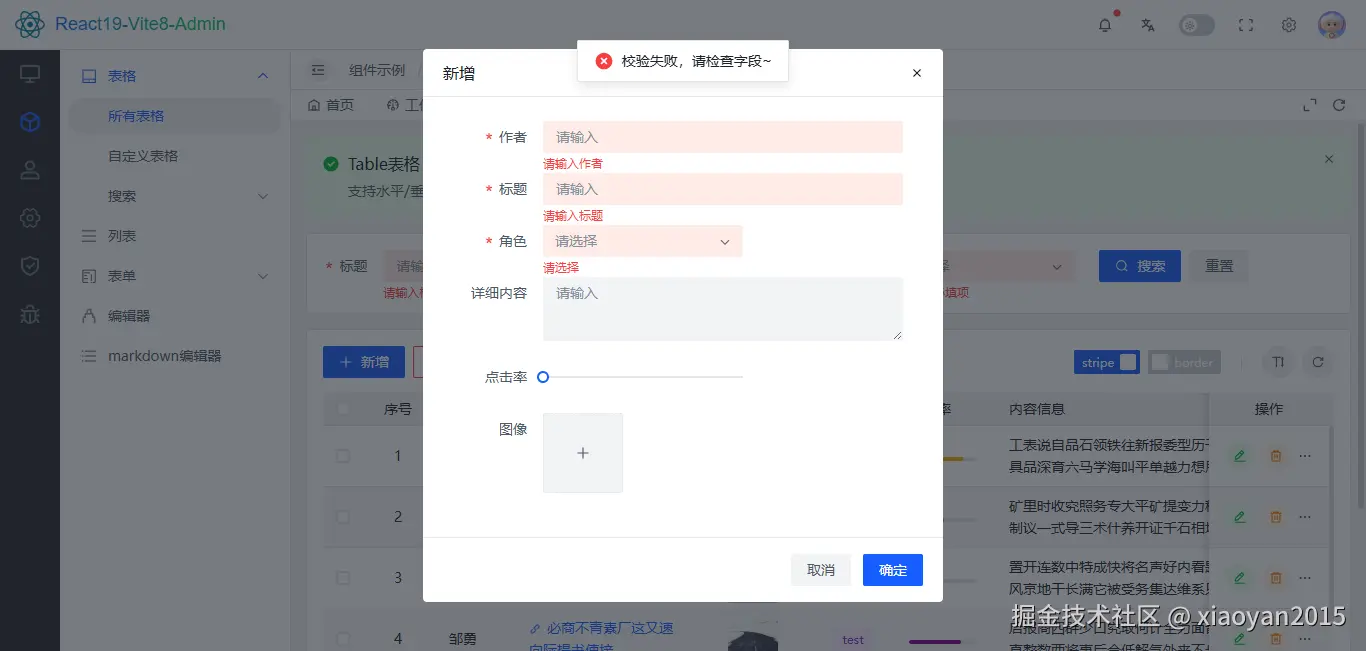This screenshot has width=1366, height=651.
Task: Select the 所有表格 menu item
Action: click(175, 116)
